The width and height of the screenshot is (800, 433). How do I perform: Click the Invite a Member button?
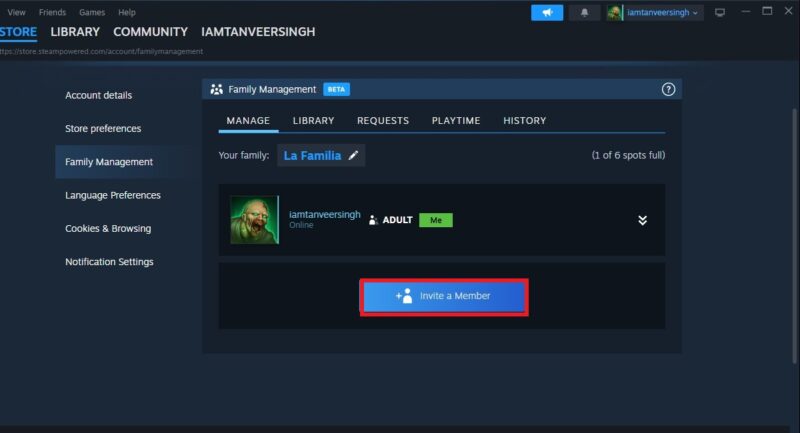point(444,296)
